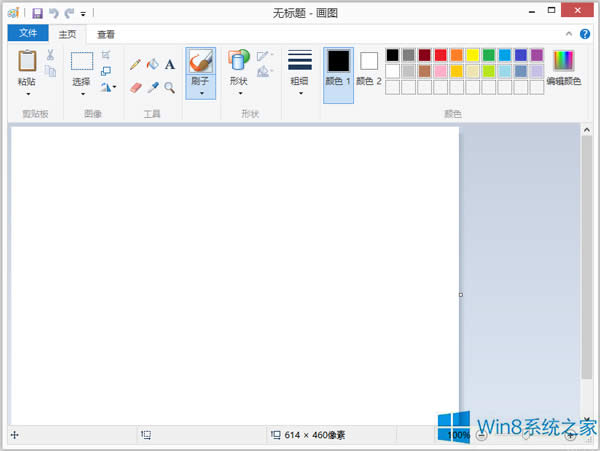Select the Text tool
Screen dimensions: 600x451
point(170,64)
